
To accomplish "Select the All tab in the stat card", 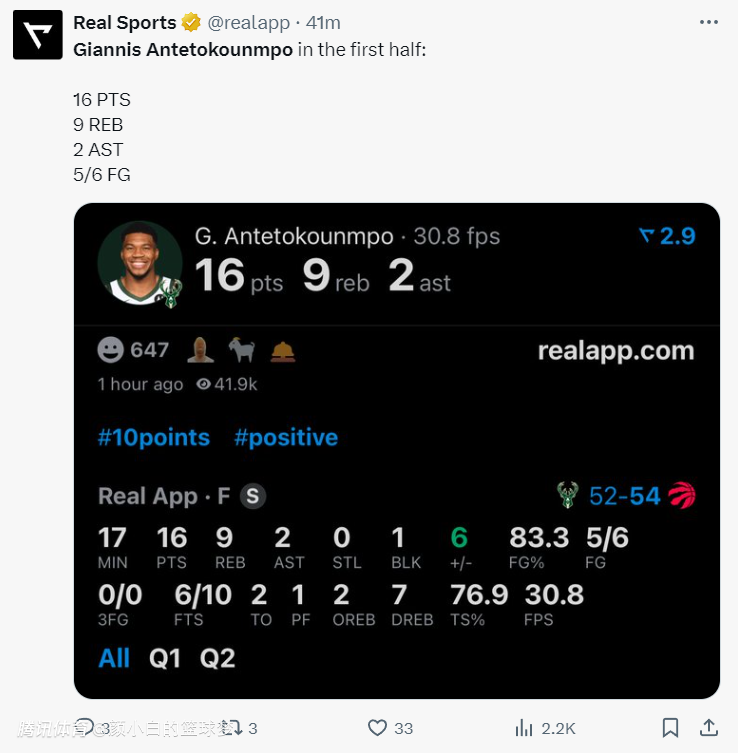I will click(114, 658).
